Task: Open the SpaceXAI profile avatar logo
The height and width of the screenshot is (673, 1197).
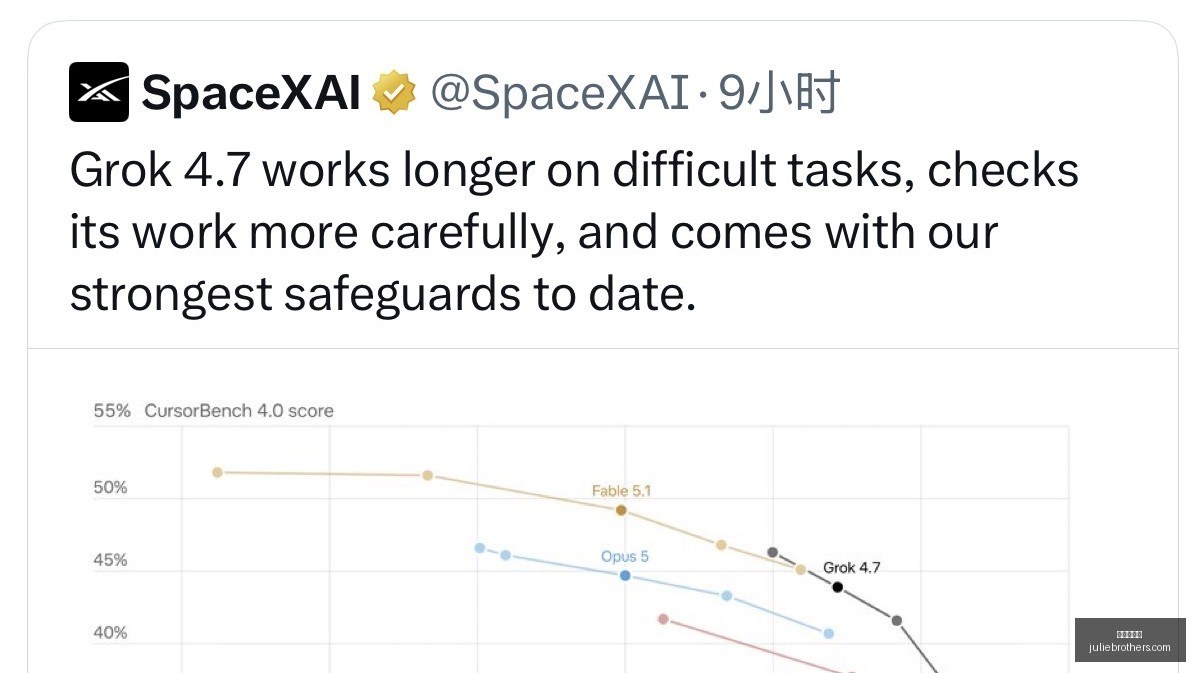Action: coord(98,92)
